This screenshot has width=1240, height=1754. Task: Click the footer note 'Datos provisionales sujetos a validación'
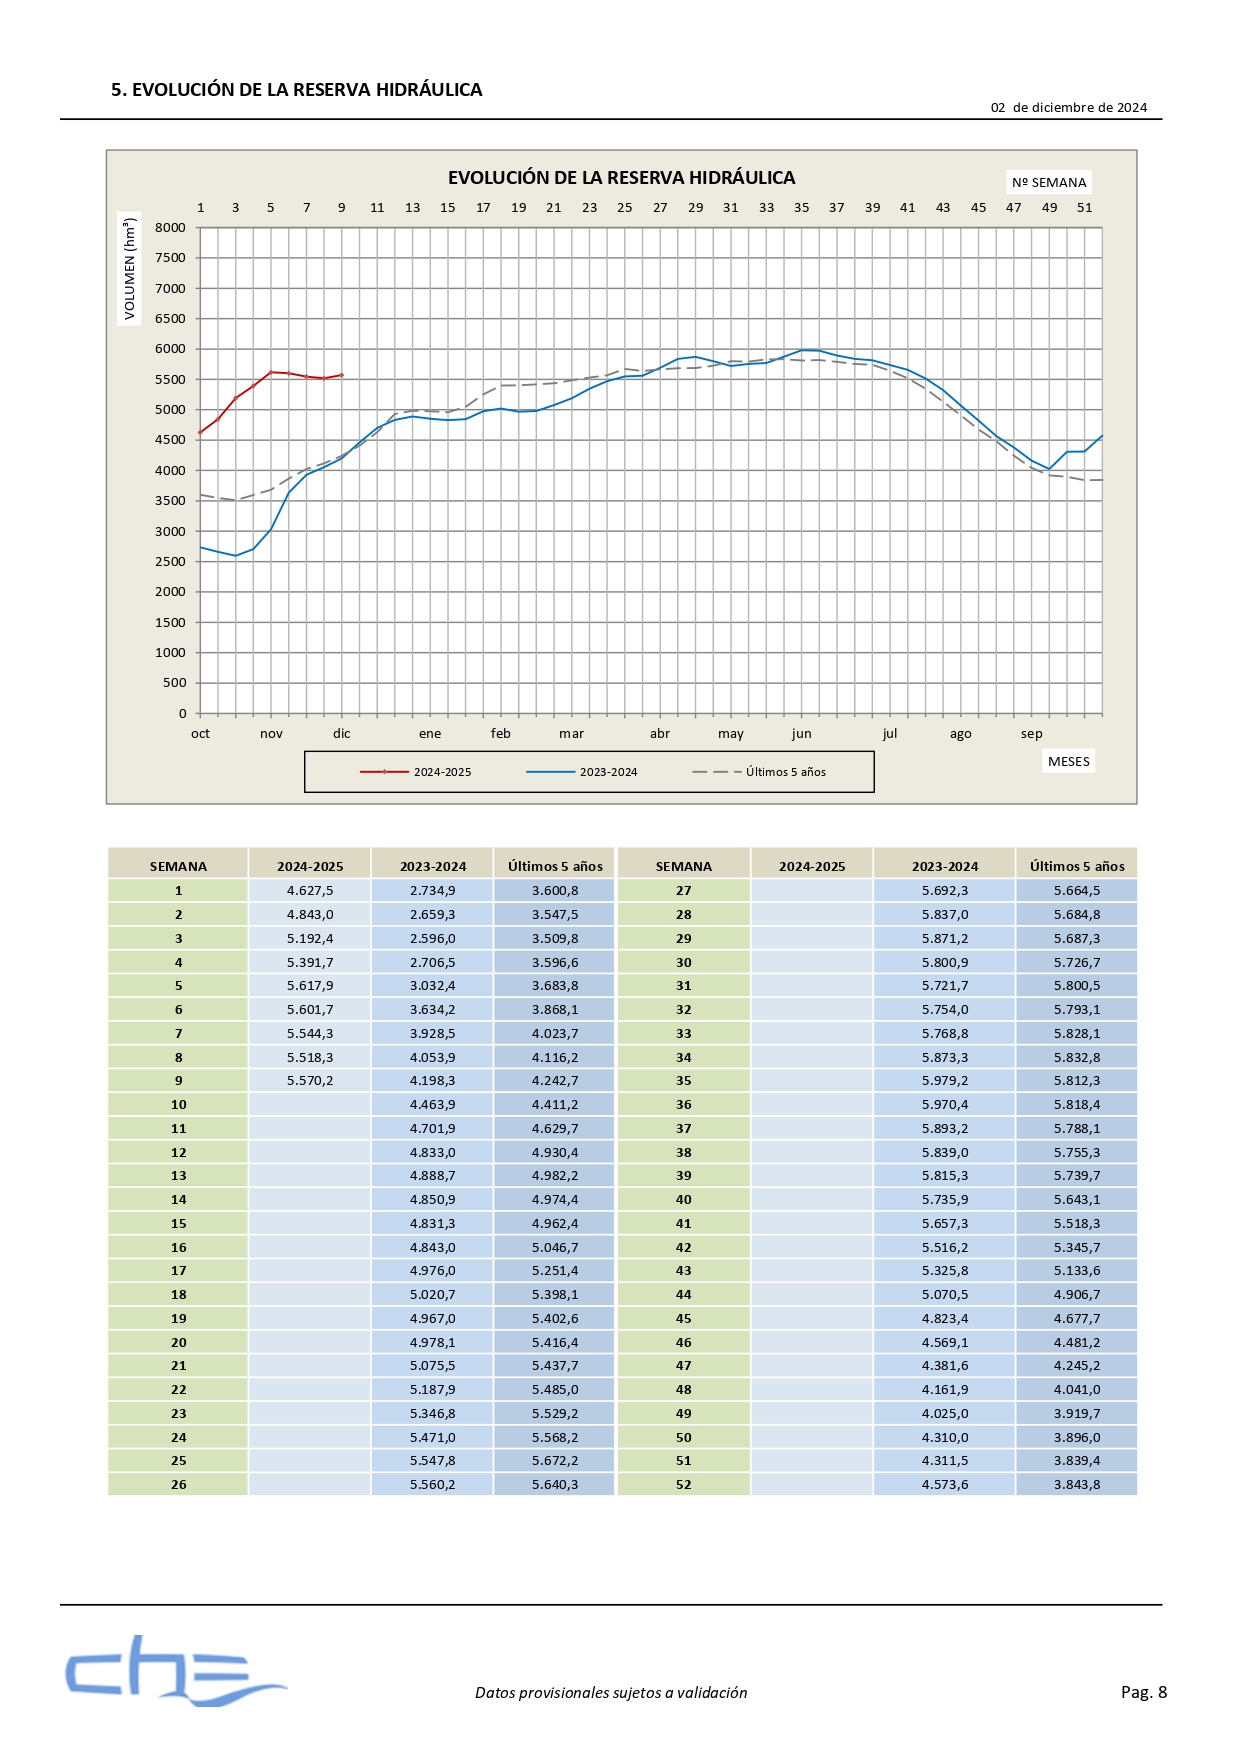point(611,1693)
